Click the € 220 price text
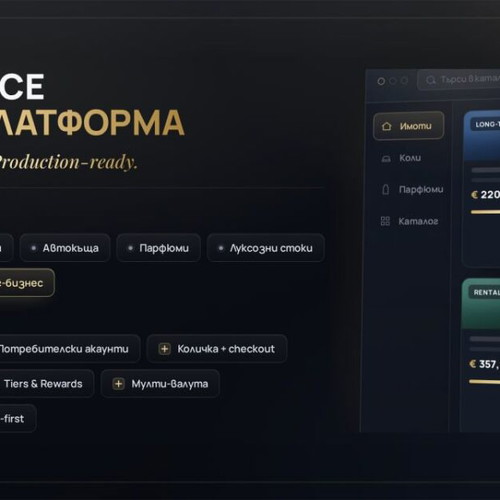Screen dimensions: 500x500 (485, 195)
